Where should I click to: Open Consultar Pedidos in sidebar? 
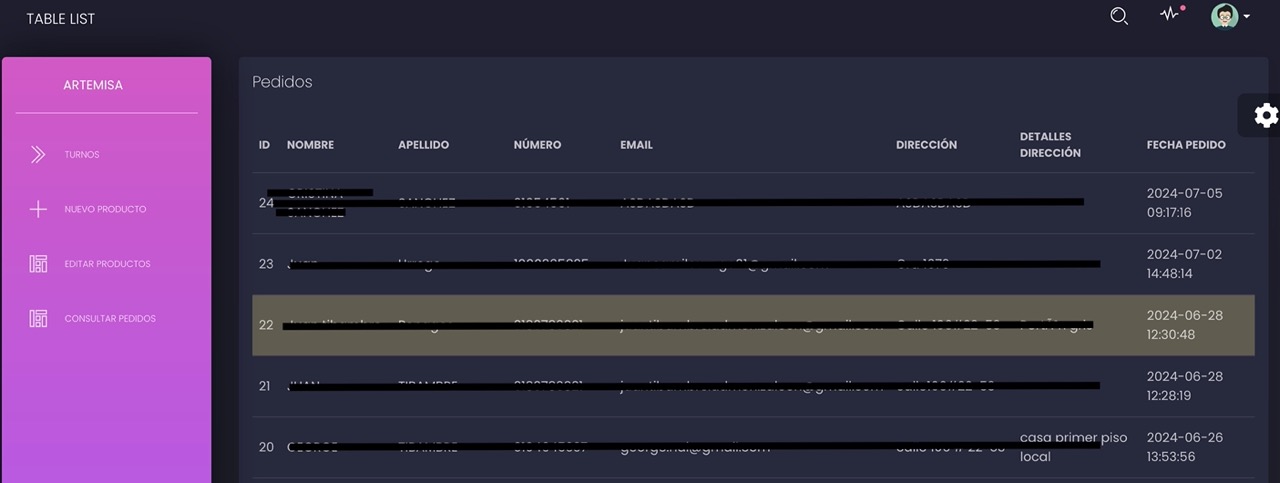[110, 319]
